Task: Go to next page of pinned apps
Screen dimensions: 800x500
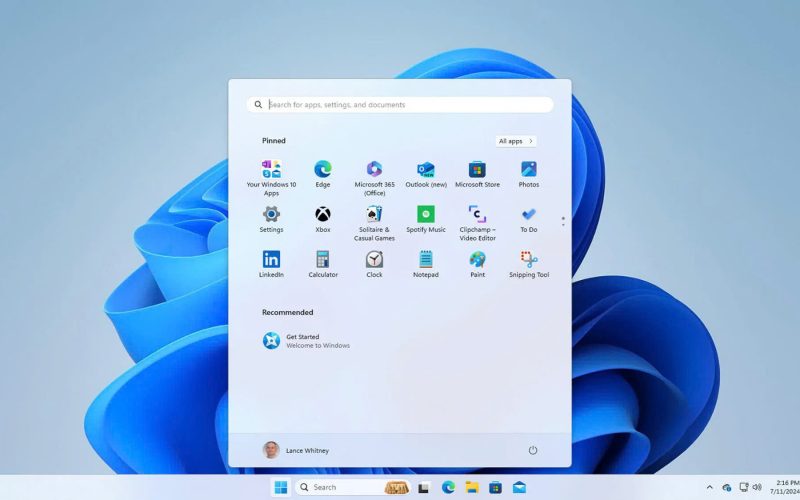Action: coord(563,224)
